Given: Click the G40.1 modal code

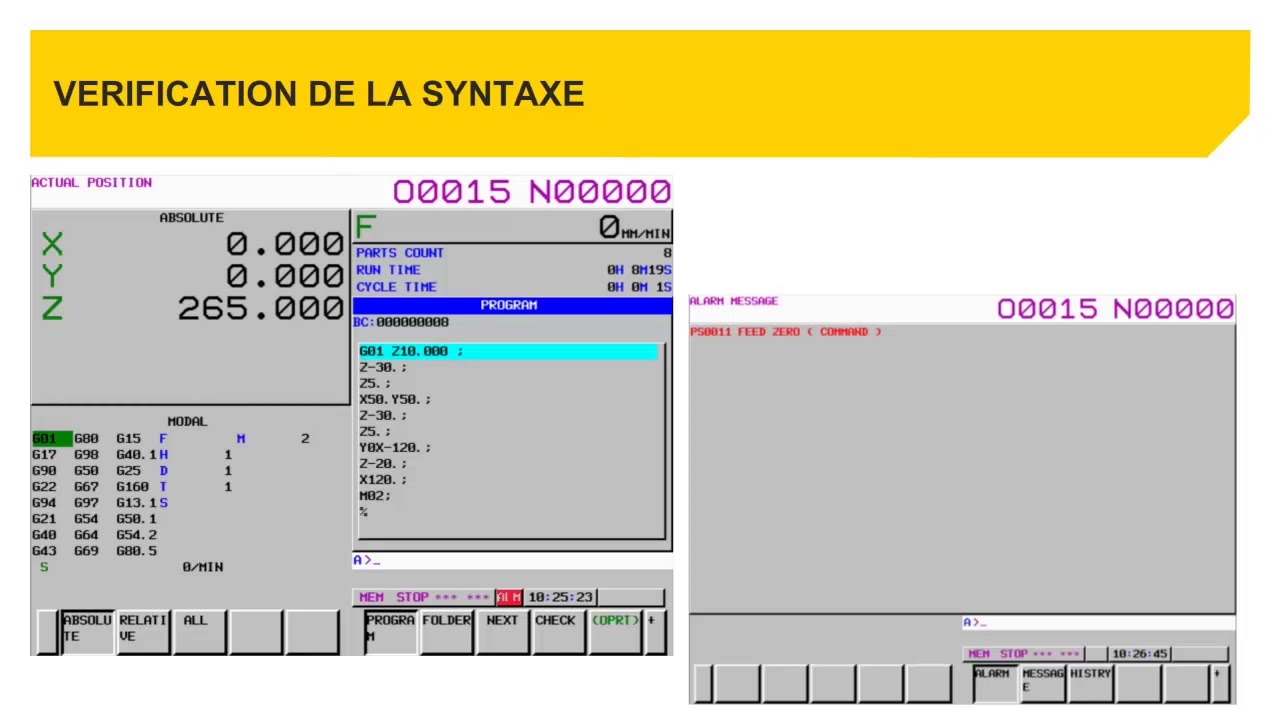Looking at the screenshot, I should 137,455.
